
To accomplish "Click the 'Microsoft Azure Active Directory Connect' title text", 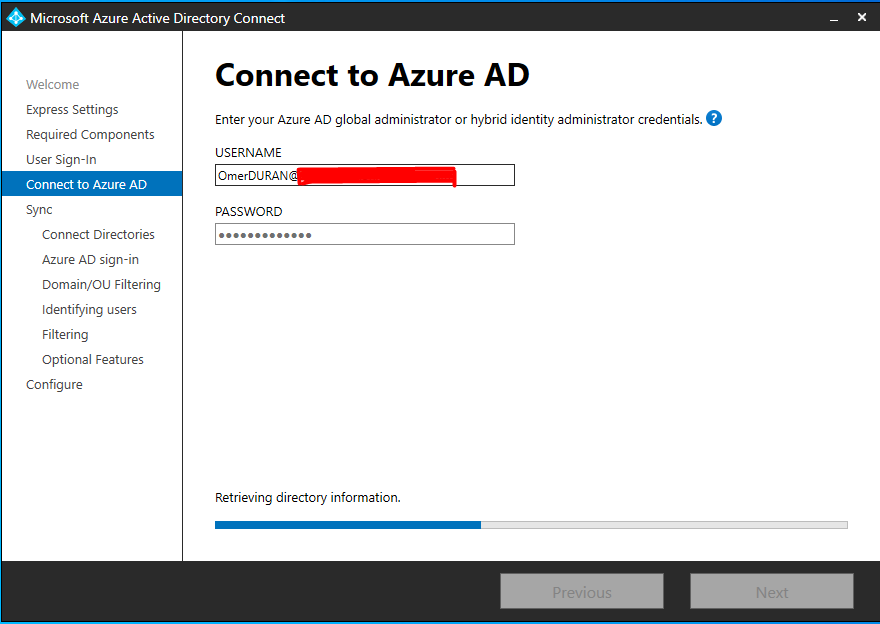I will tap(157, 19).
